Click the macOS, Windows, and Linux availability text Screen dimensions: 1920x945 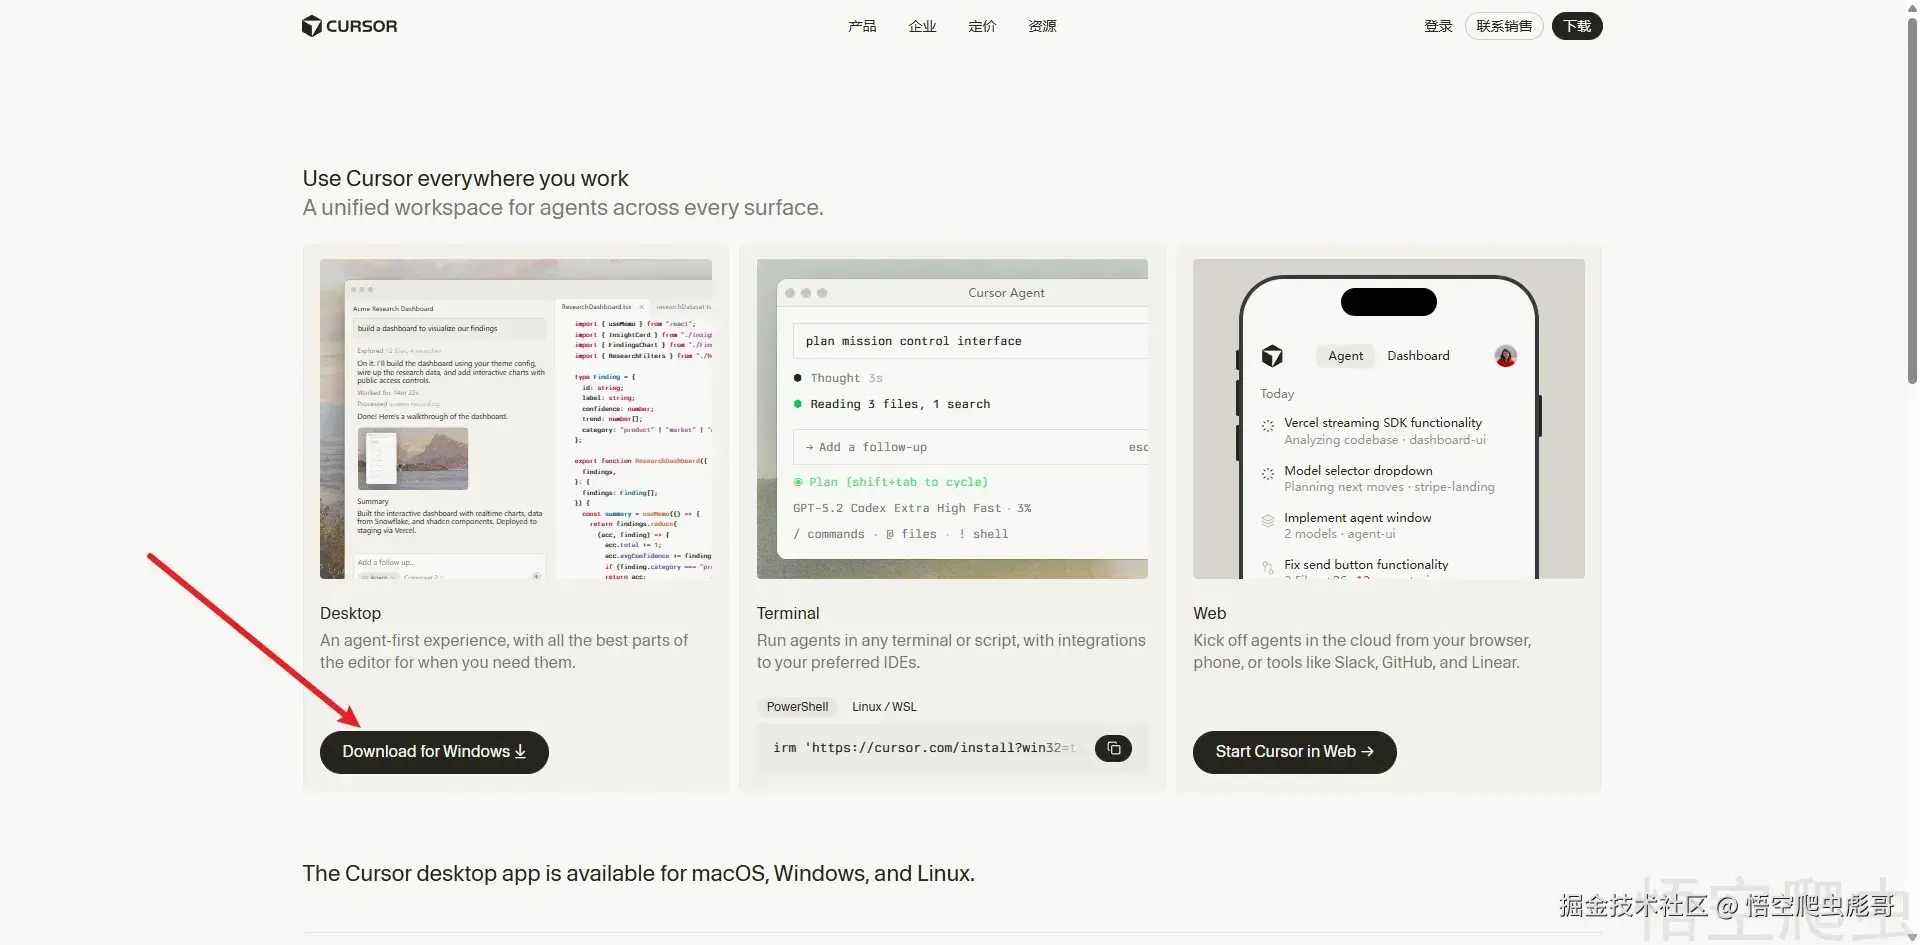pos(638,874)
